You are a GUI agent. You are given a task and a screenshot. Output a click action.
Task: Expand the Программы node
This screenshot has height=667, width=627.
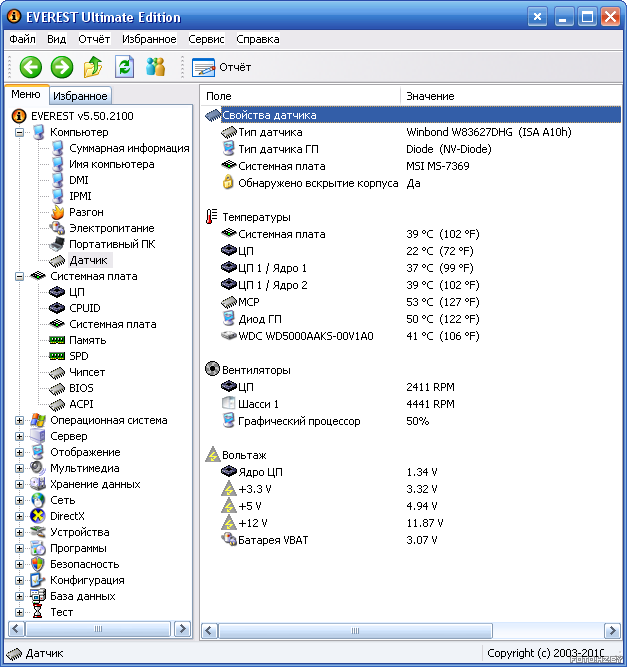tap(19, 548)
